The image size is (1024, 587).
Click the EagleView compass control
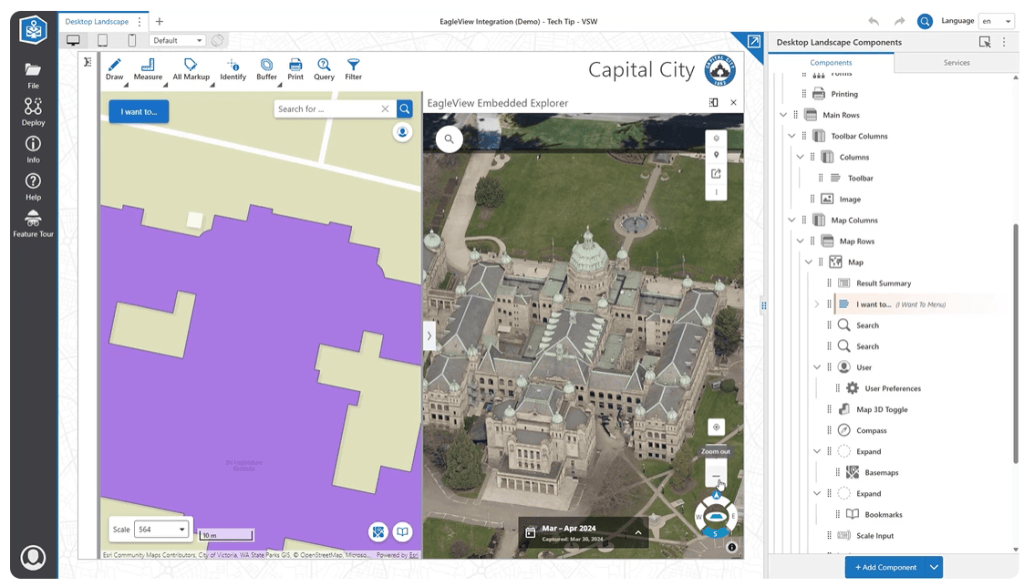tap(716, 516)
